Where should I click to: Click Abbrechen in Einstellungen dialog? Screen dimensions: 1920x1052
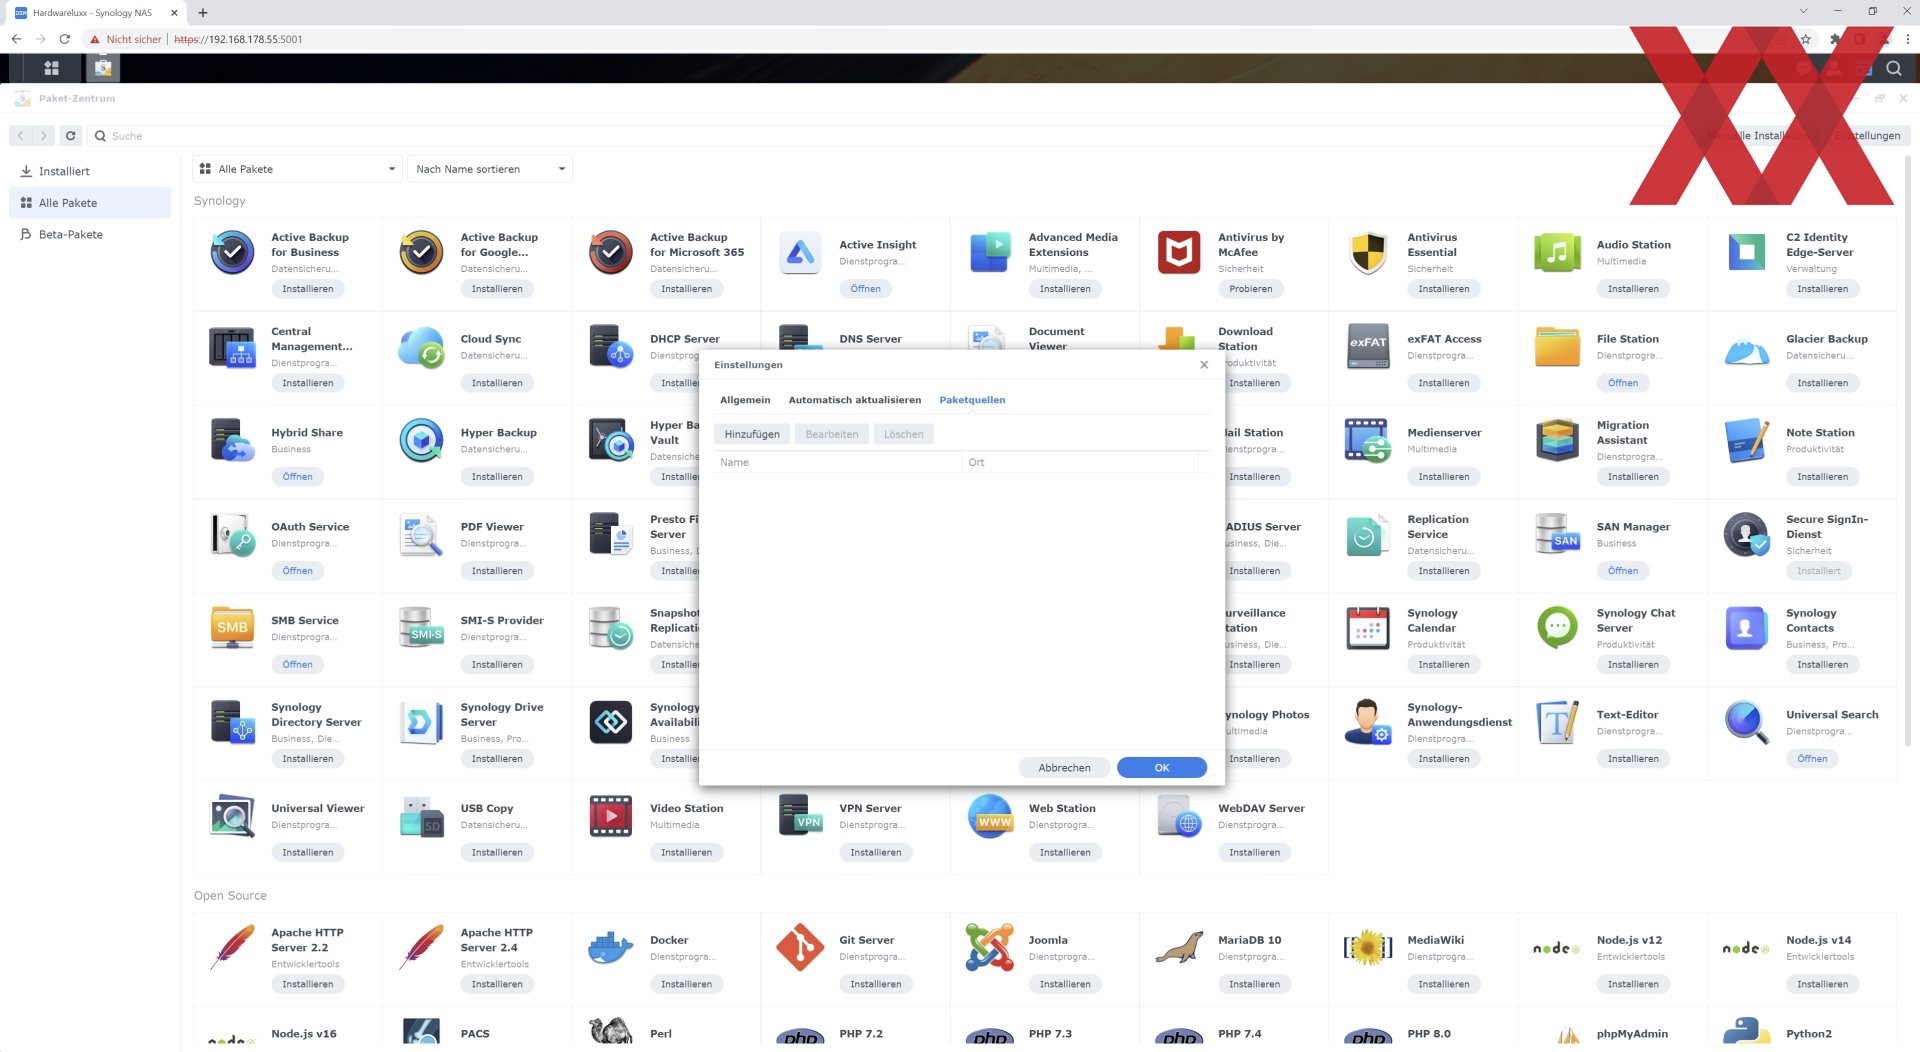[x=1064, y=768]
